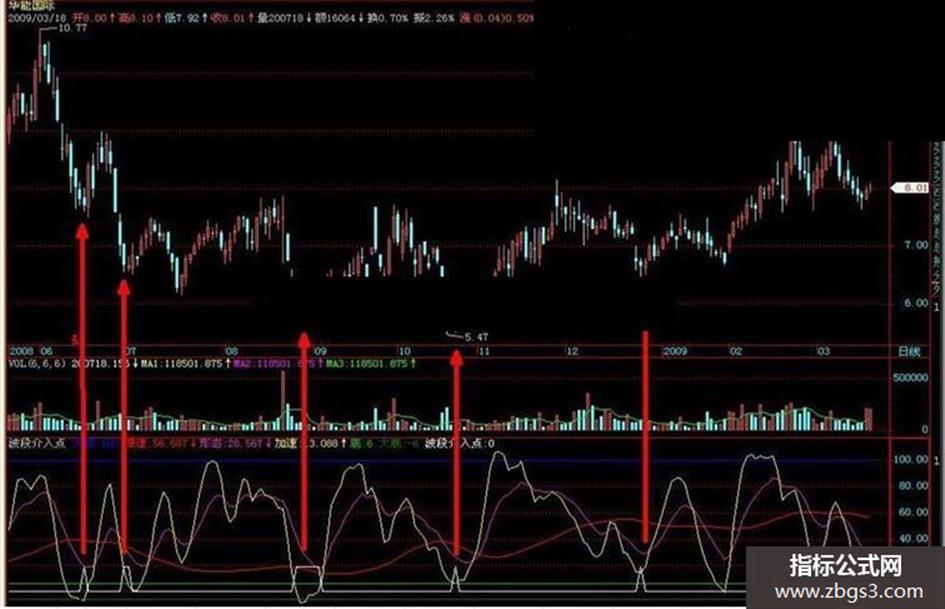Click the 11 month marker on time axis

[483, 351]
